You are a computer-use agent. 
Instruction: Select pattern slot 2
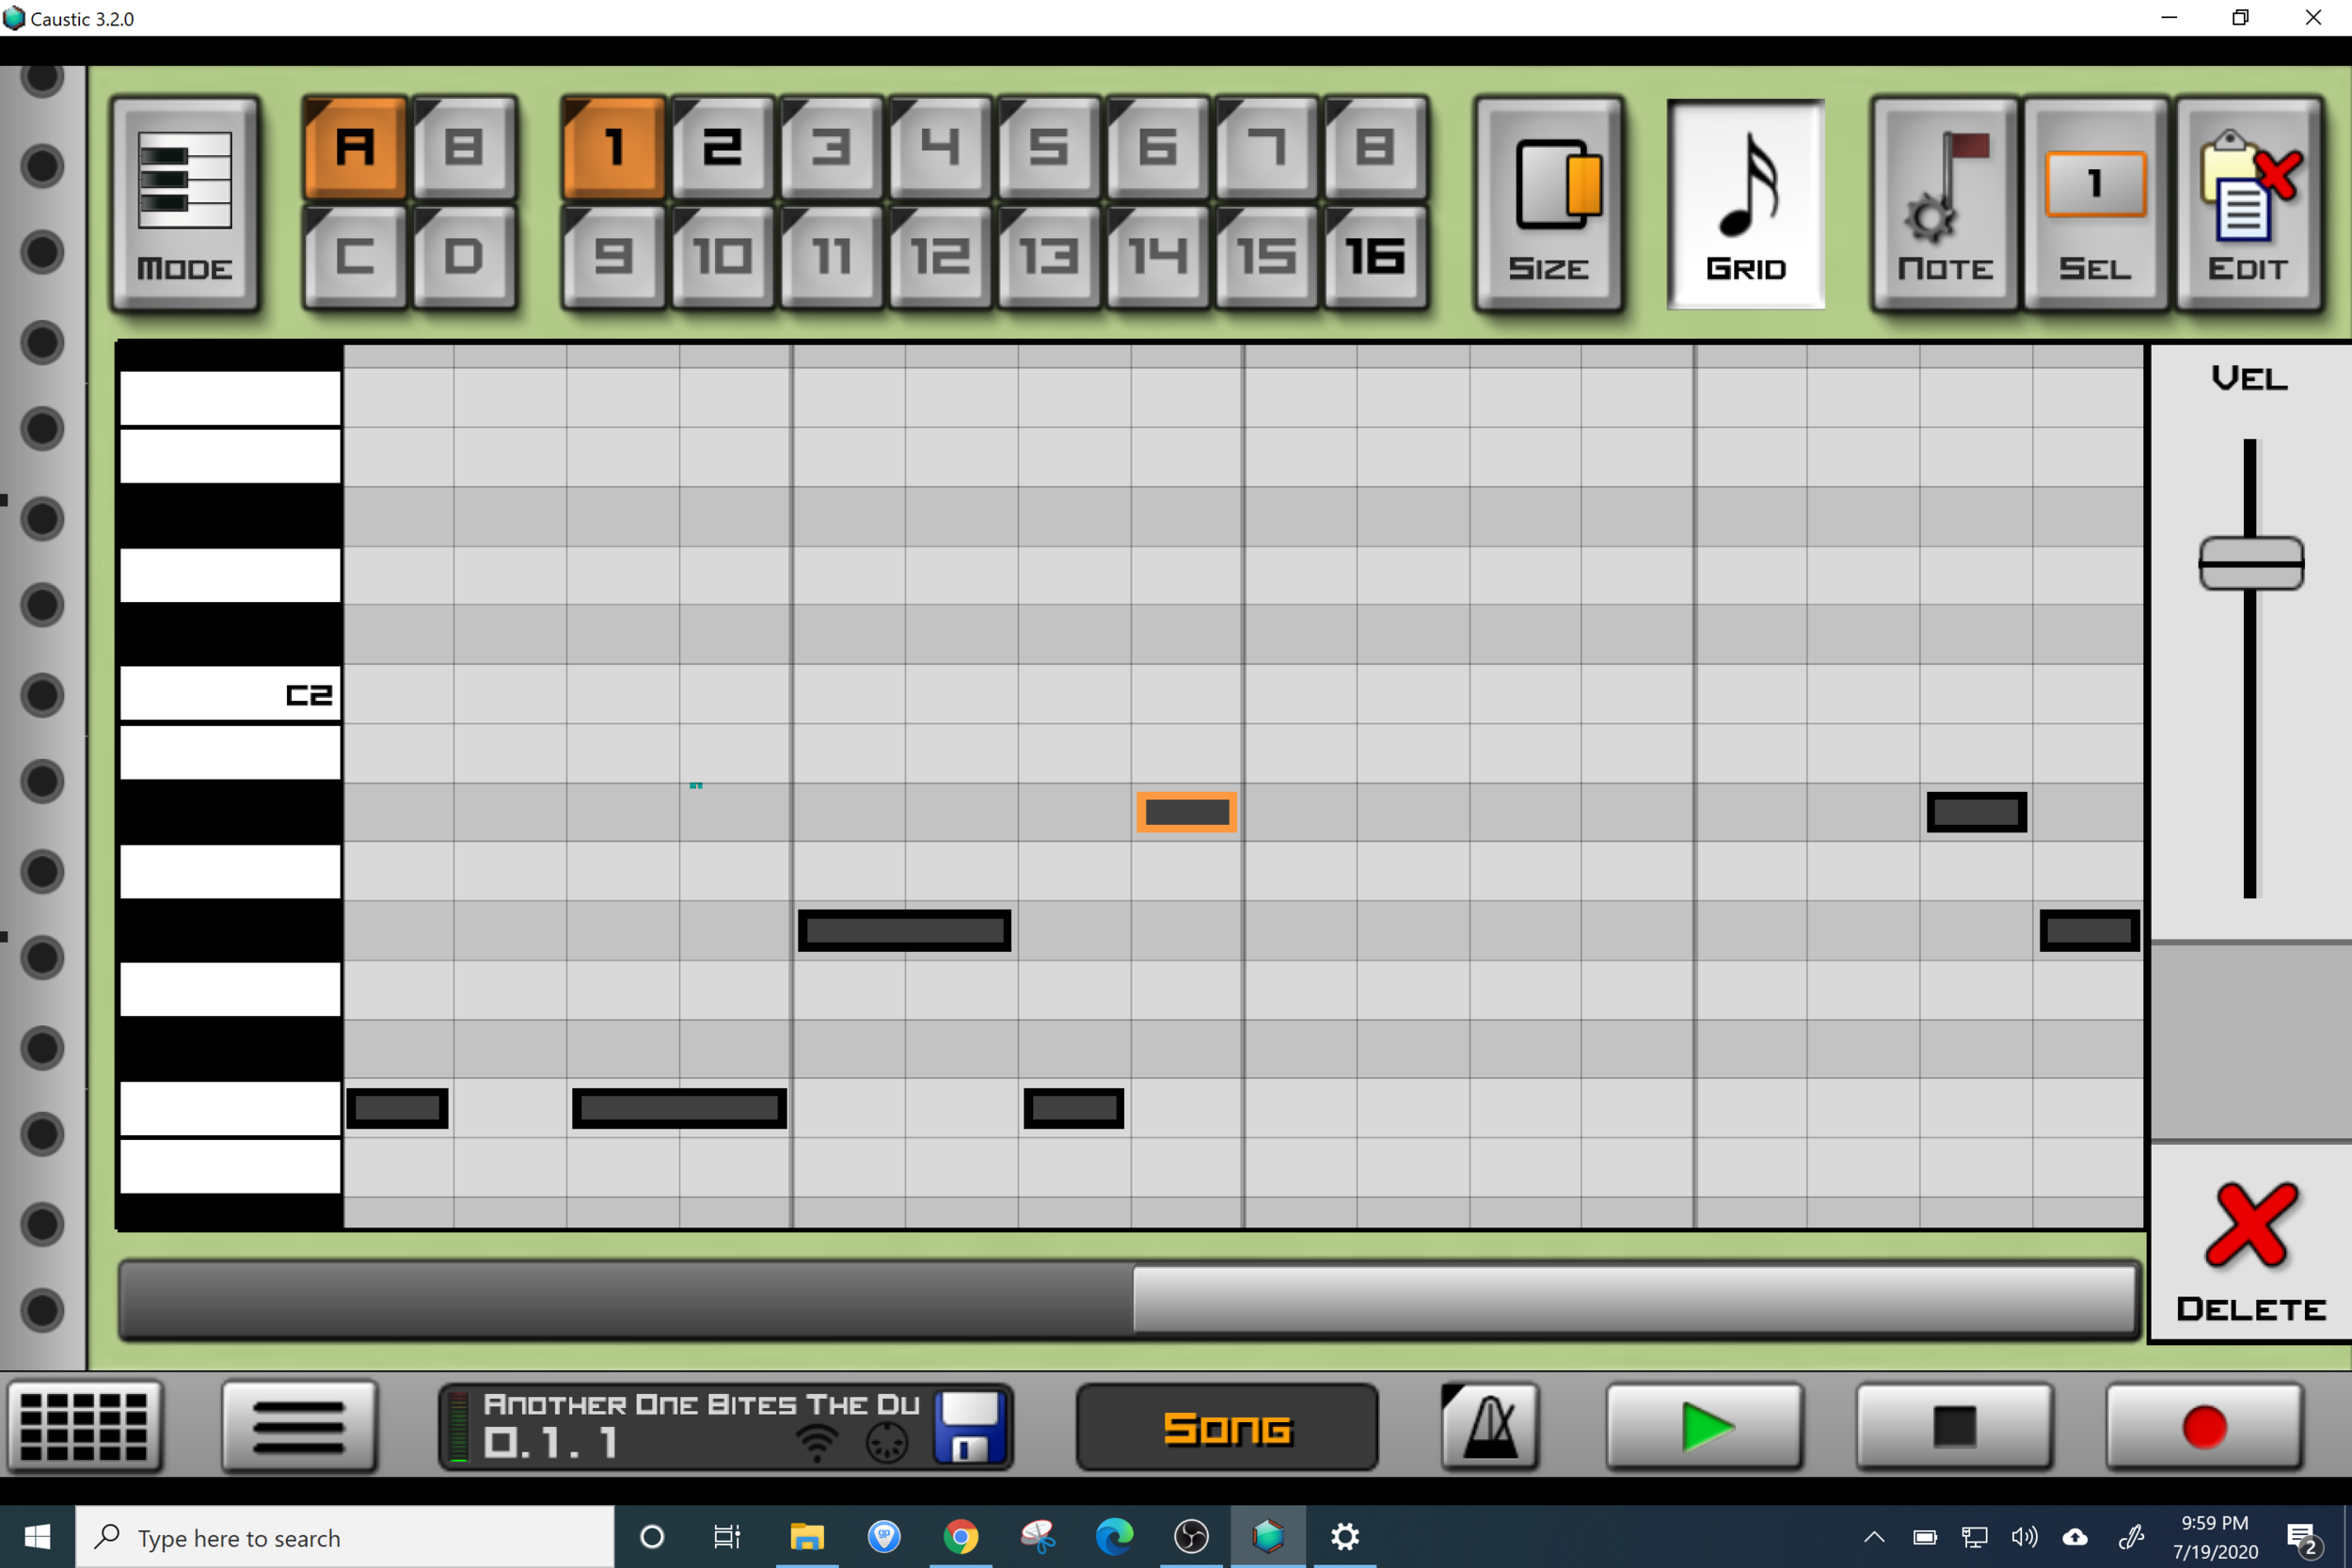pos(722,148)
